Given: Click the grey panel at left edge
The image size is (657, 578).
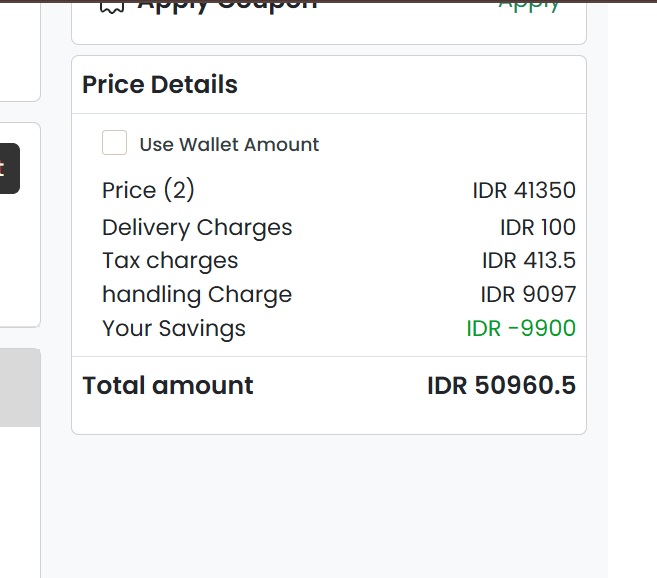Looking at the screenshot, I should coord(20,388).
